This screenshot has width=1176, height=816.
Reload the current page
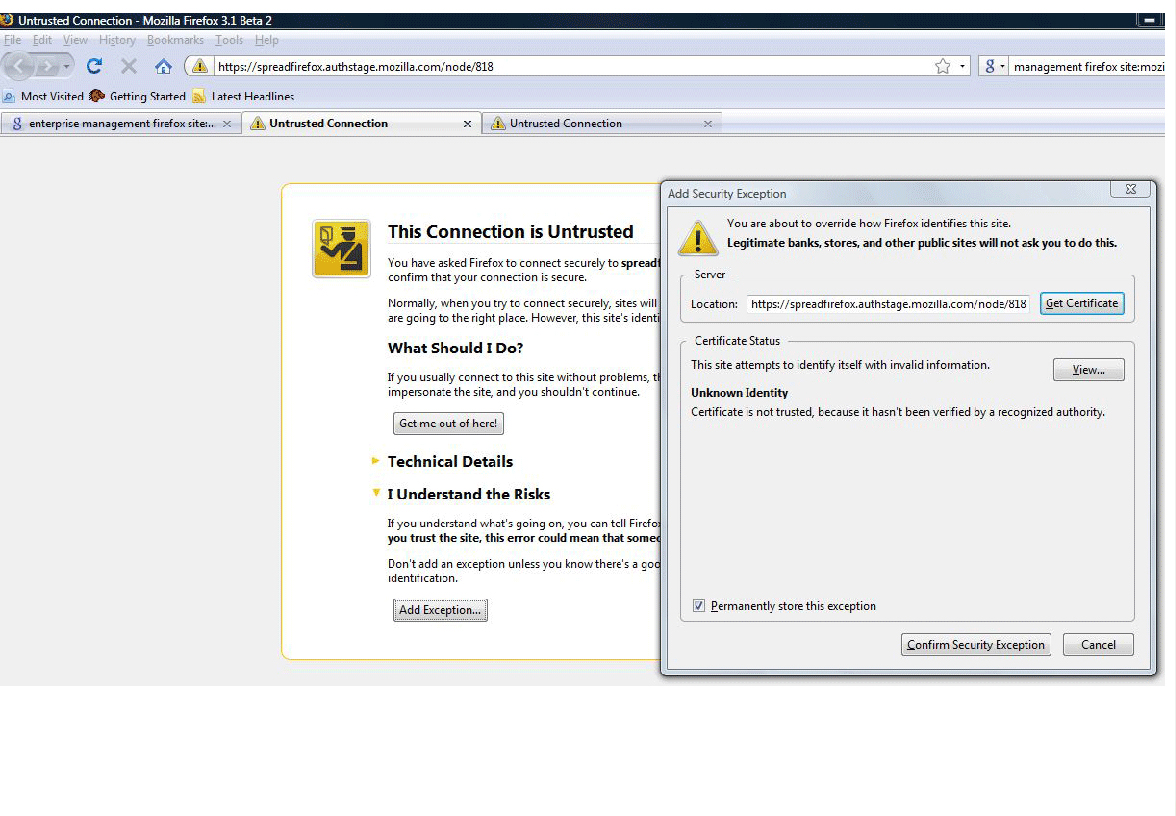[x=94, y=67]
